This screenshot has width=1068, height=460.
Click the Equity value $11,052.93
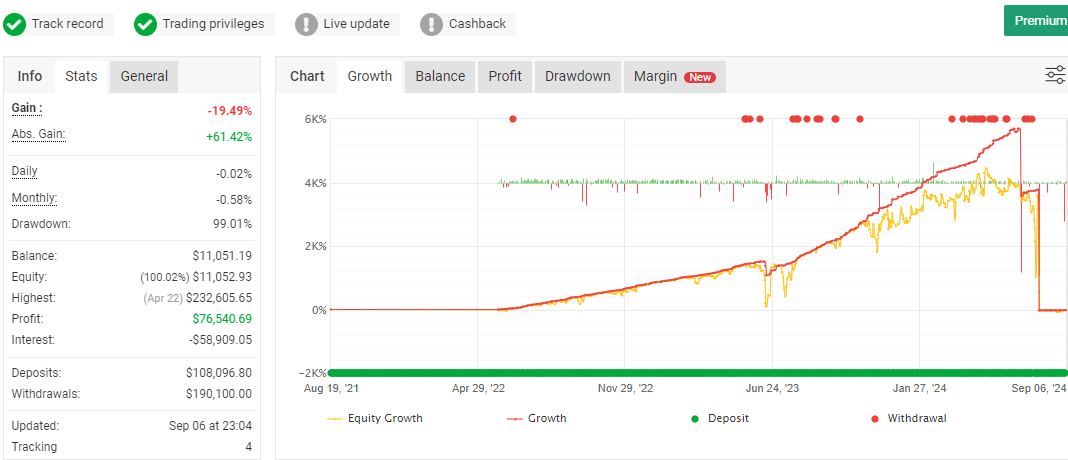pyautogui.click(x=223, y=277)
